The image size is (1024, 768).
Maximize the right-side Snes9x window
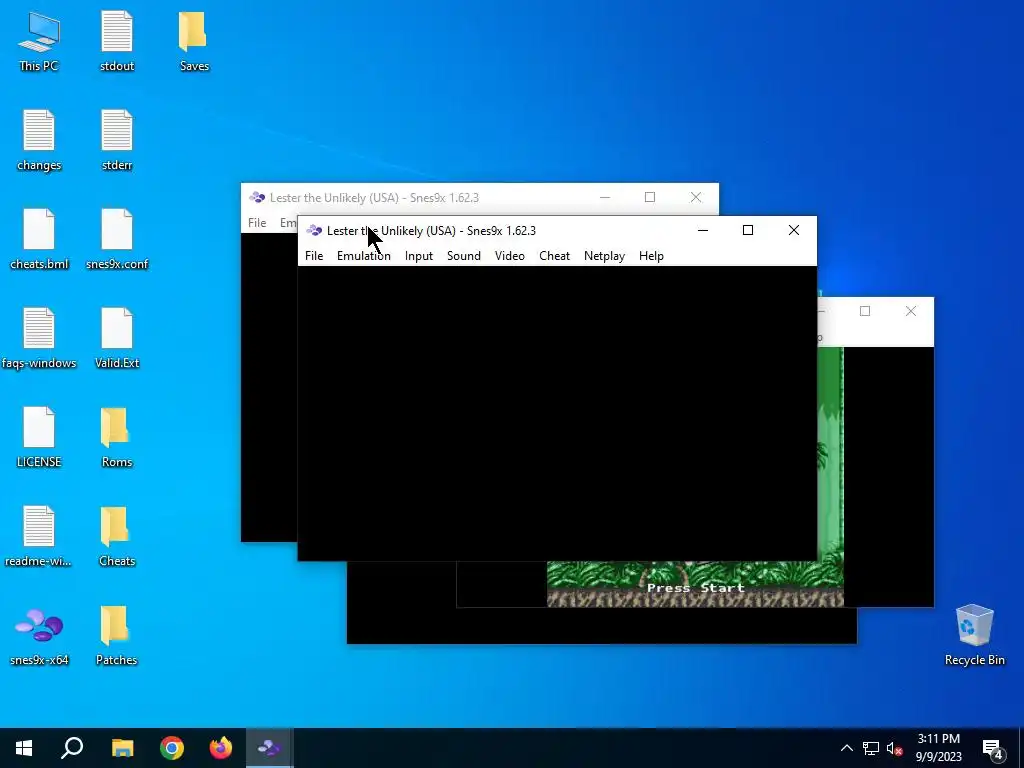[865, 311]
